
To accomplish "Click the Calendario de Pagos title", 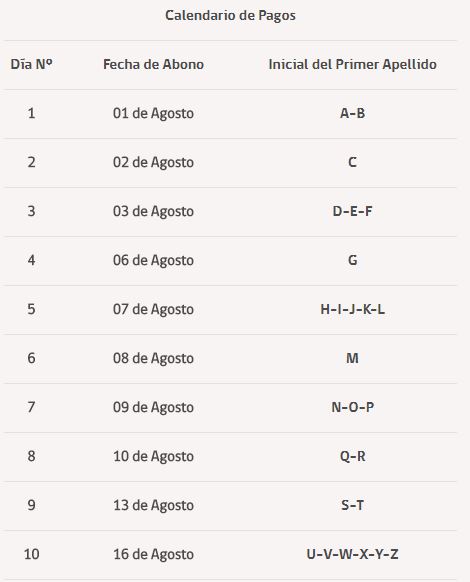I will click(230, 16).
